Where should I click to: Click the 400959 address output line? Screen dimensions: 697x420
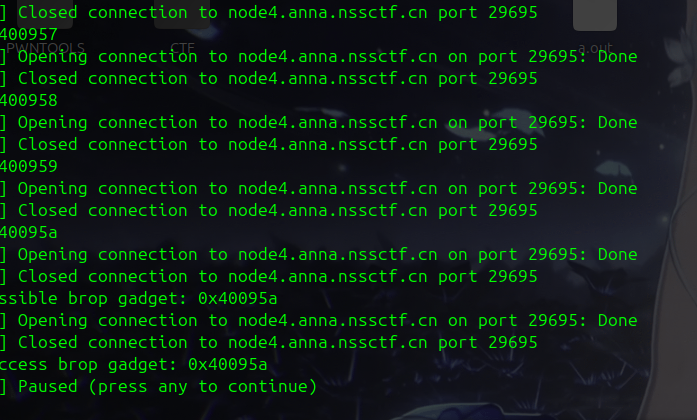point(29,166)
